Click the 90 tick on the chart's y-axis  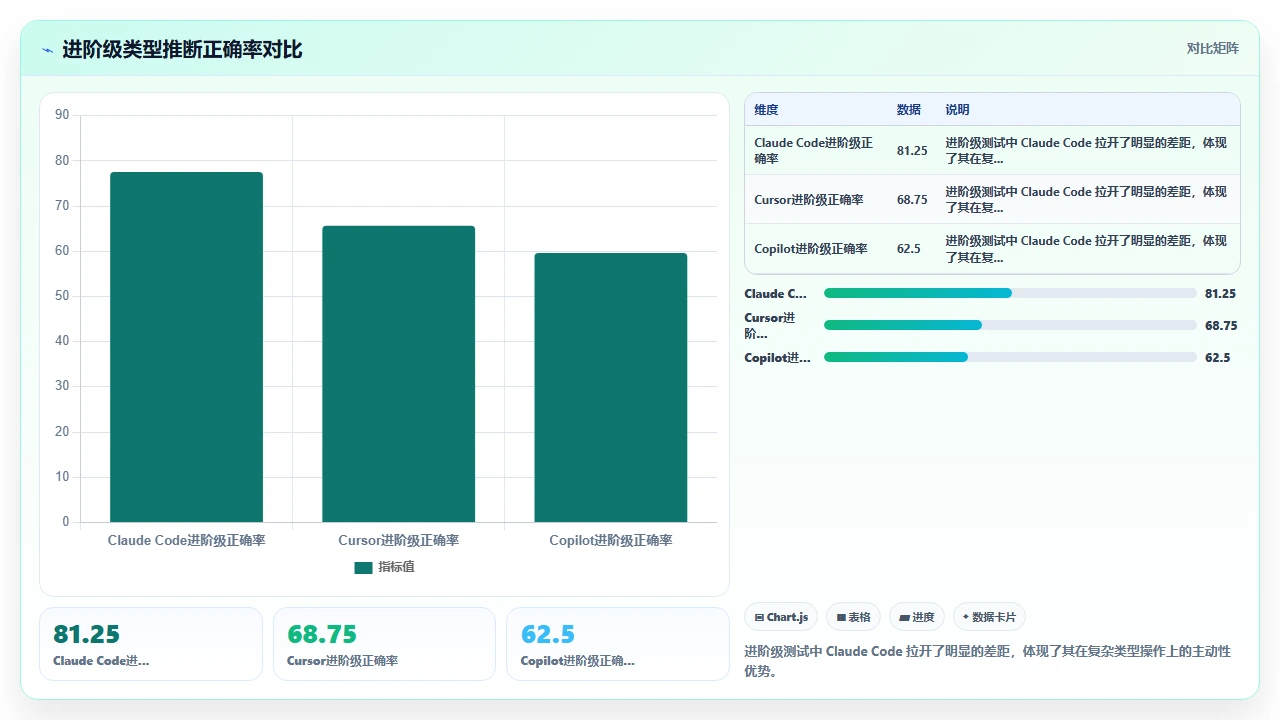point(62,115)
